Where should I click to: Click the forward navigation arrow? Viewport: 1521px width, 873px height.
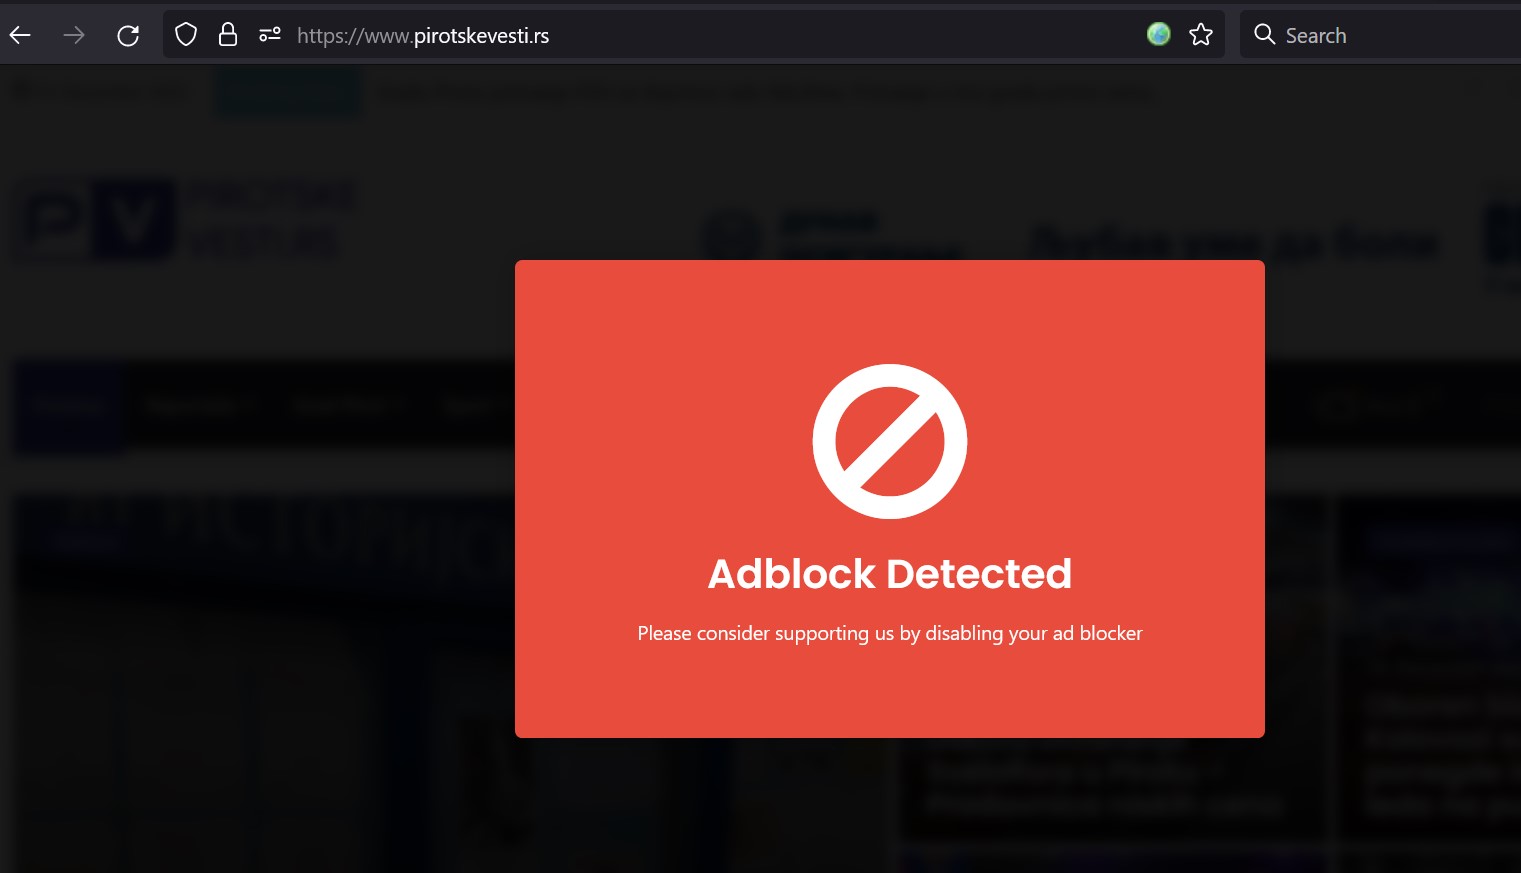74,34
